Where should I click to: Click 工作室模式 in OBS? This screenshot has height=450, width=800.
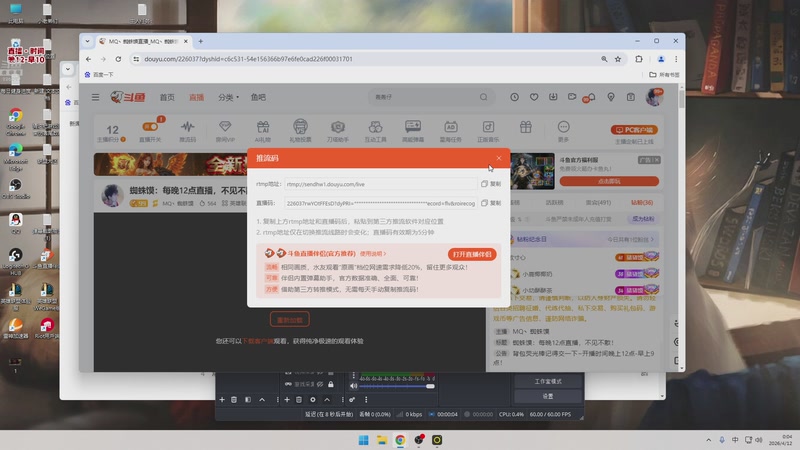pos(548,382)
